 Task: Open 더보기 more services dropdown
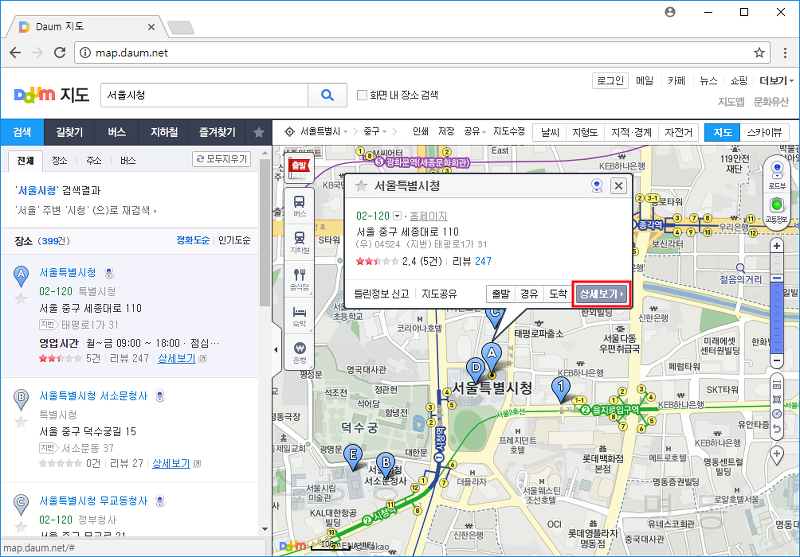pyautogui.click(x=776, y=81)
